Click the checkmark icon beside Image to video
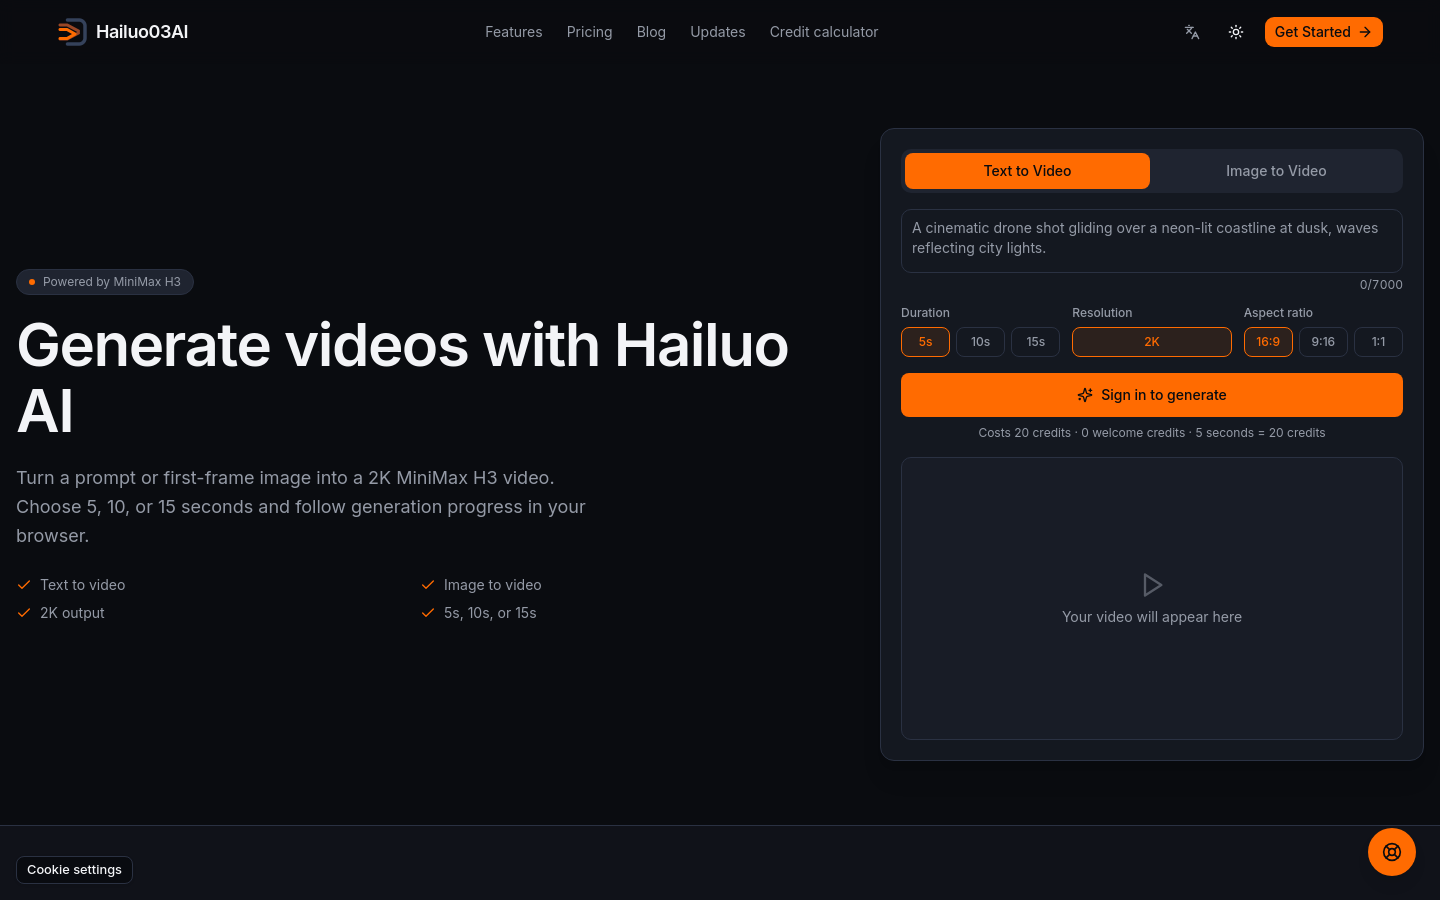 tap(428, 585)
